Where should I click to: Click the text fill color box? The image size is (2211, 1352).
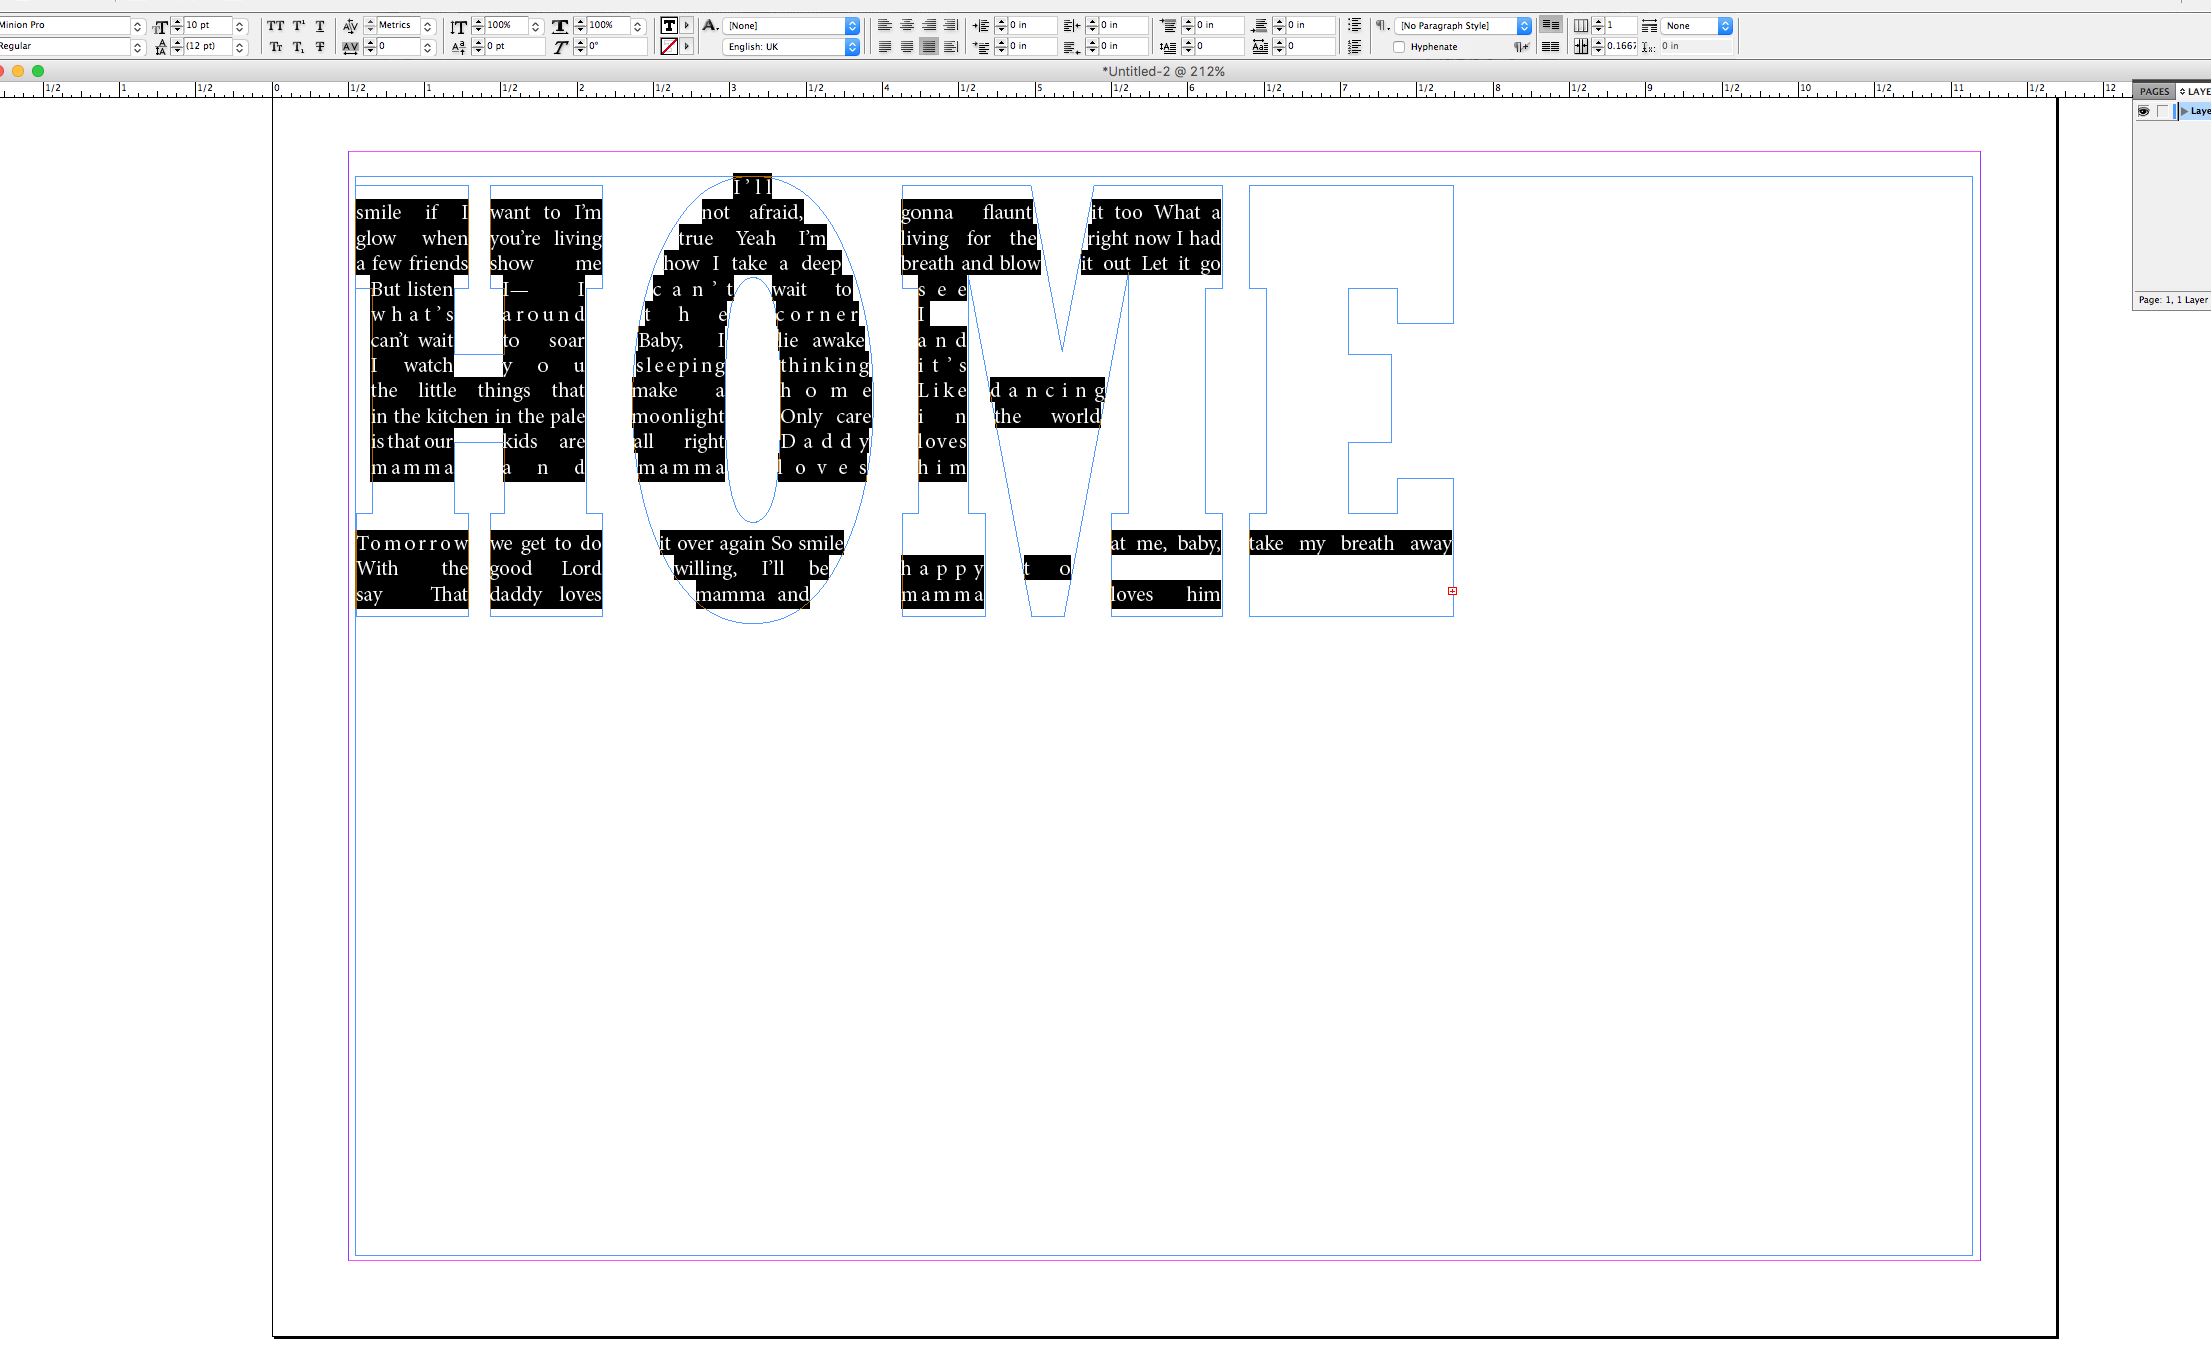[x=669, y=26]
